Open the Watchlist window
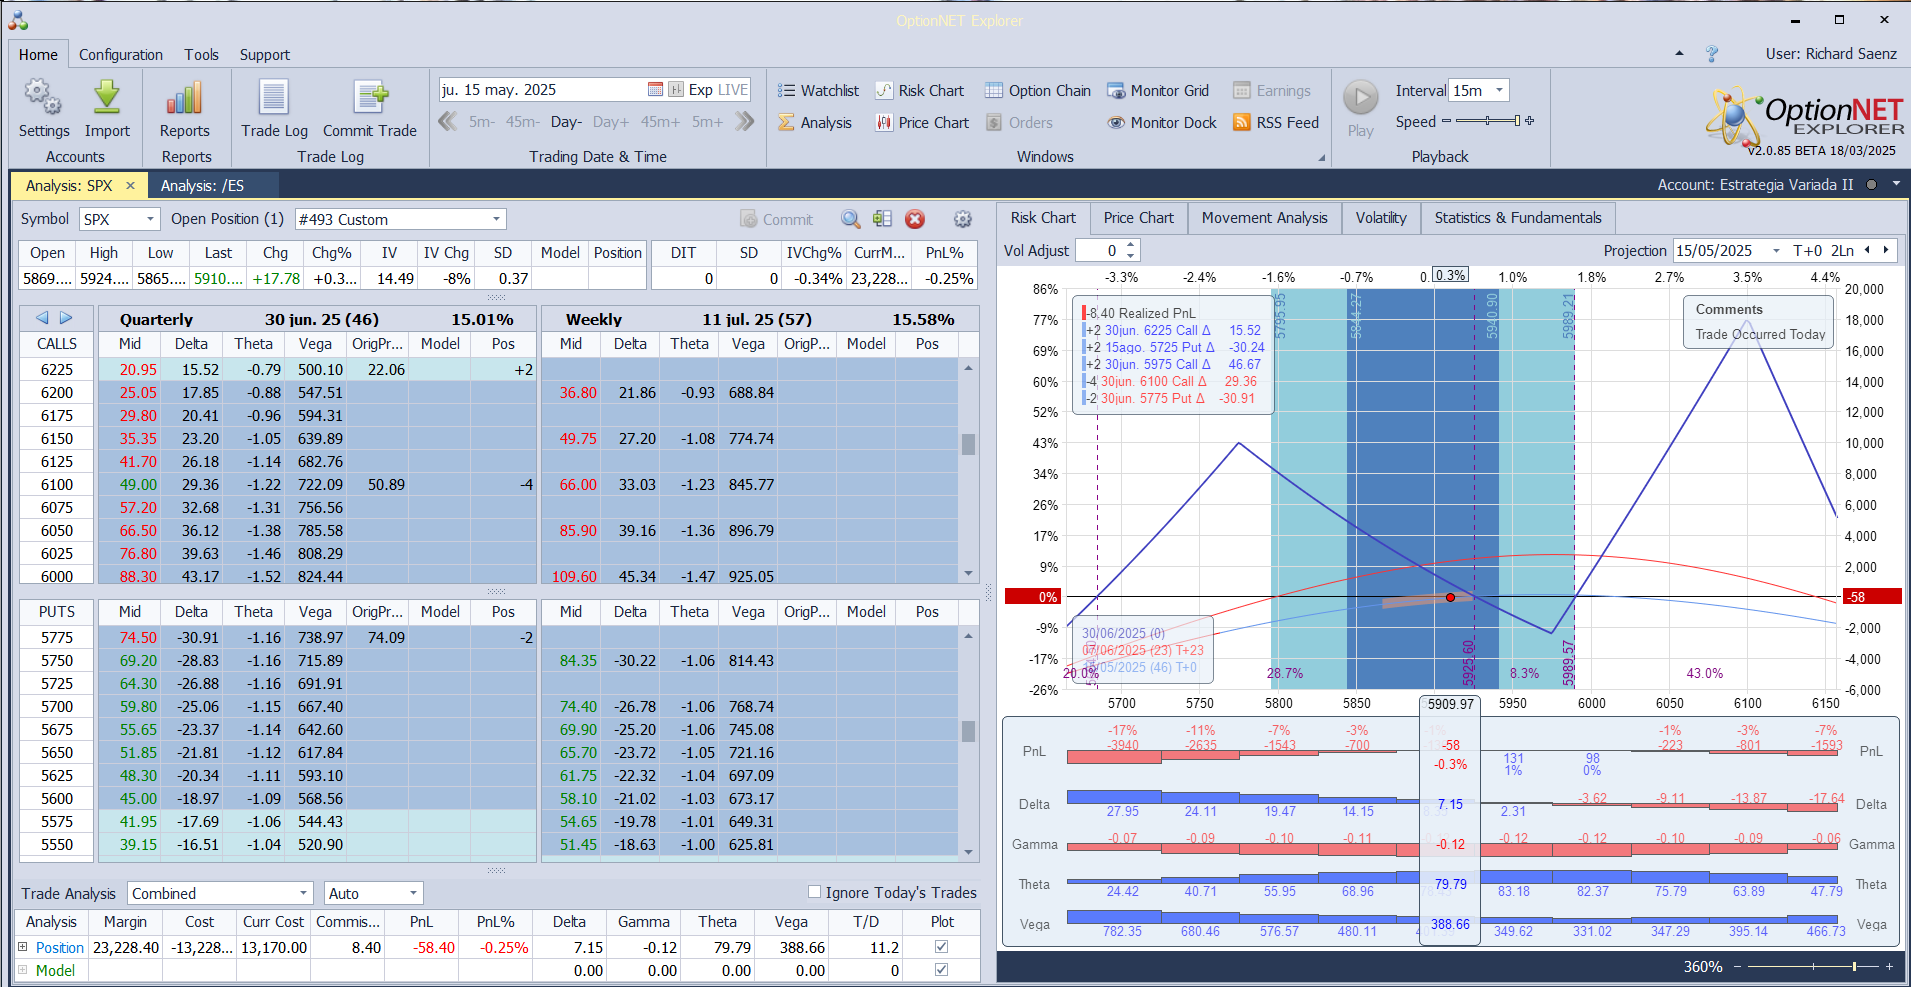Viewport: 1911px width, 987px height. coord(818,91)
